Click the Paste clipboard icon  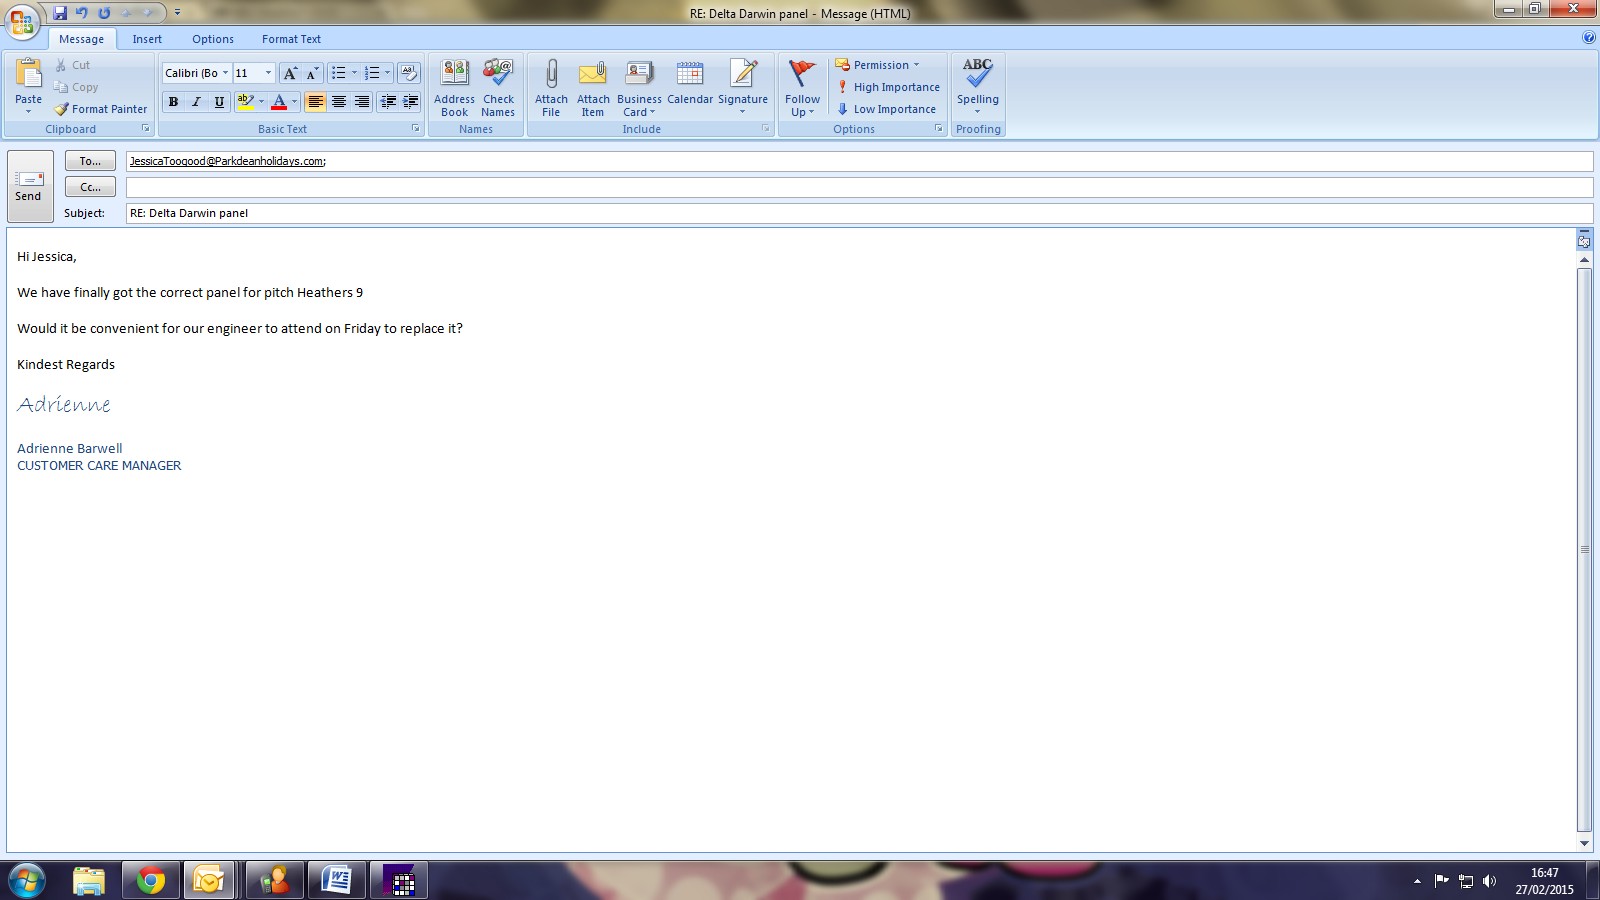[29, 75]
